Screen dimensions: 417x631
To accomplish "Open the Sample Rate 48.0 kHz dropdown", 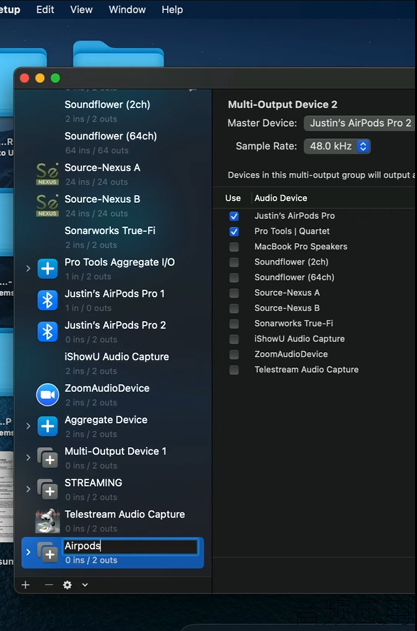I will [x=337, y=146].
